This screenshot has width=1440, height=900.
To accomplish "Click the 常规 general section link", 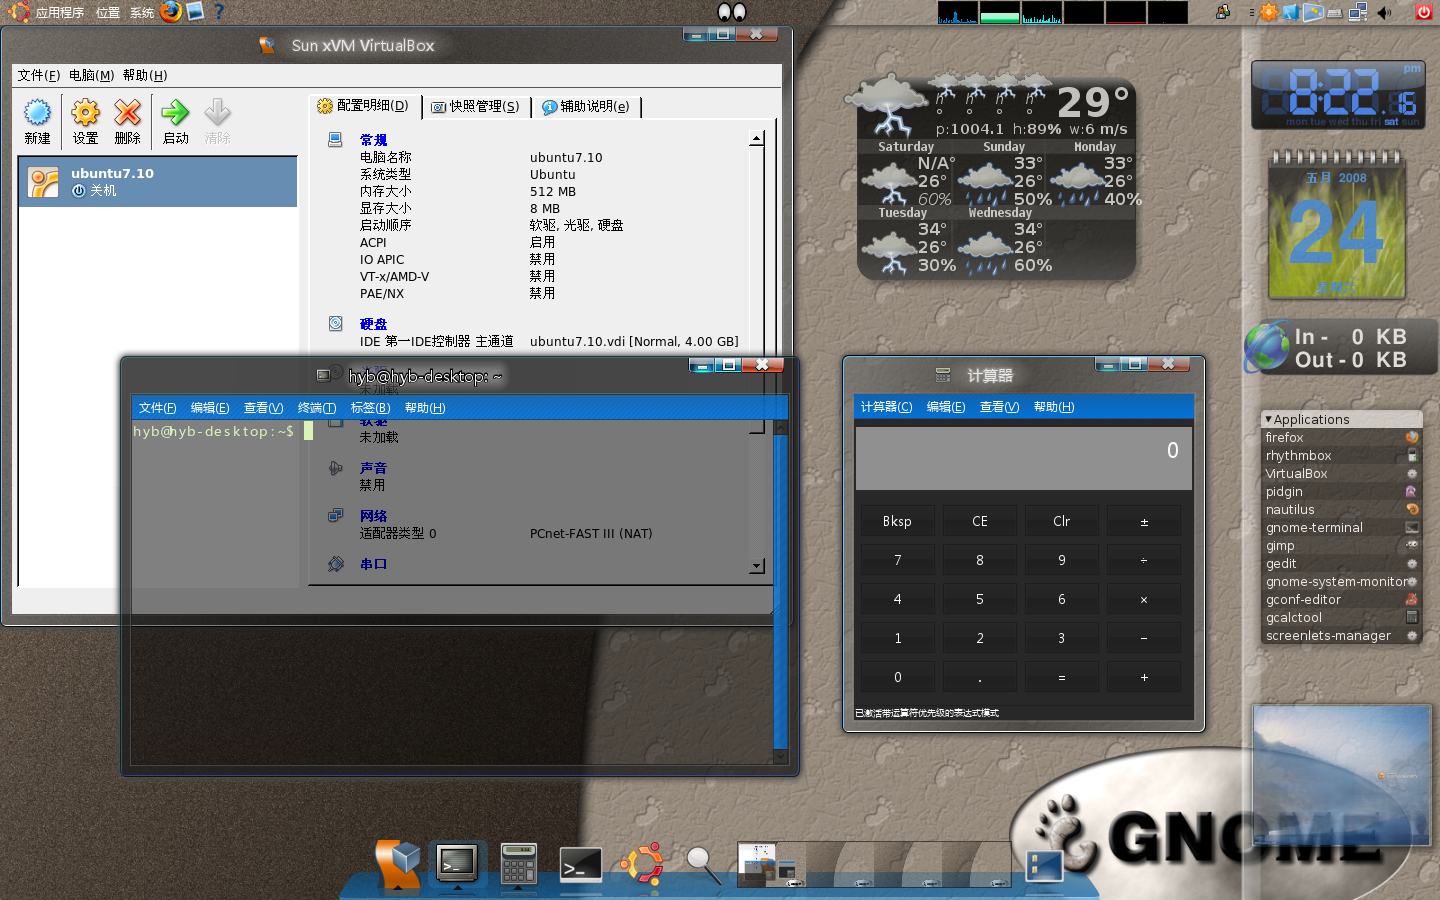I will click(x=373, y=140).
